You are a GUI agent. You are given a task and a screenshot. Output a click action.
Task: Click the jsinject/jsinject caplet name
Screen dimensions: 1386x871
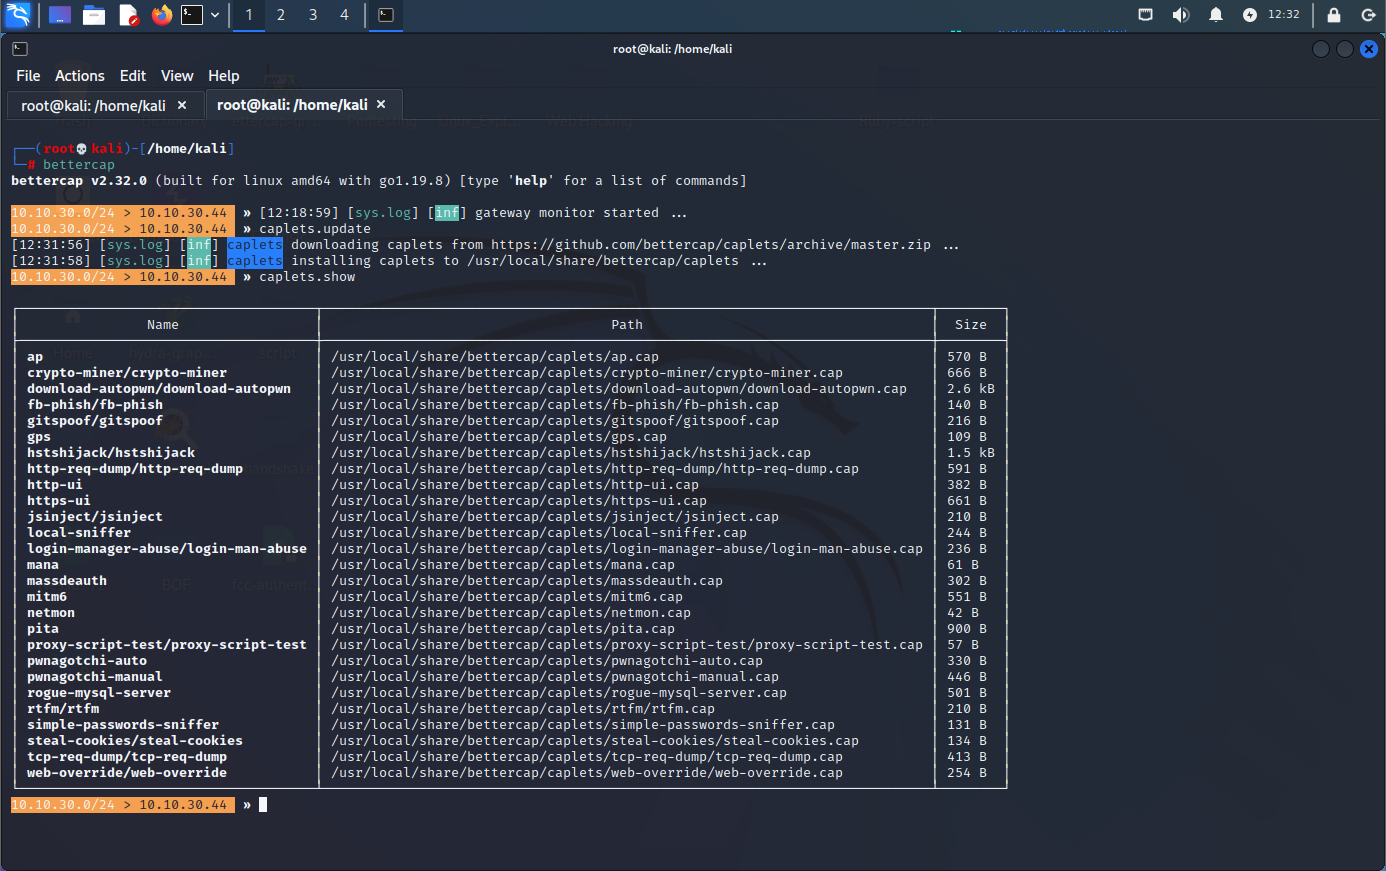point(95,517)
